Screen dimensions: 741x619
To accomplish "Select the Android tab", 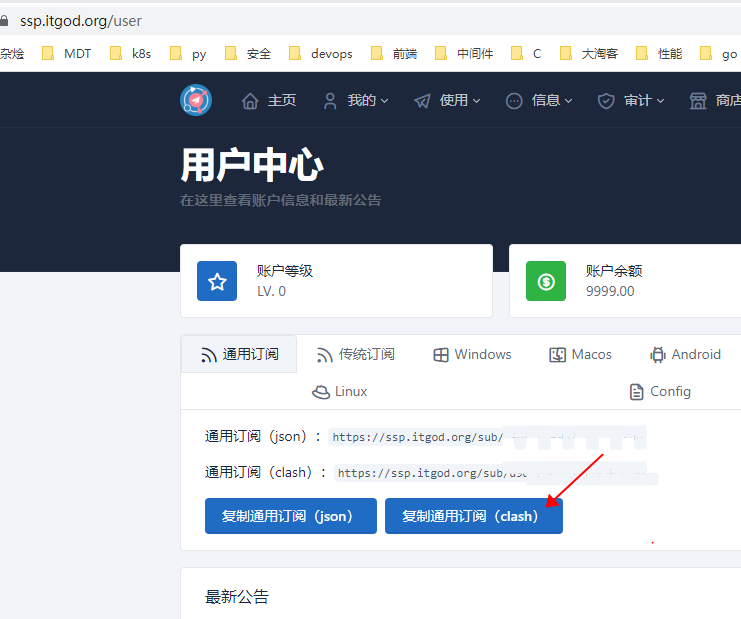I will point(685,354).
